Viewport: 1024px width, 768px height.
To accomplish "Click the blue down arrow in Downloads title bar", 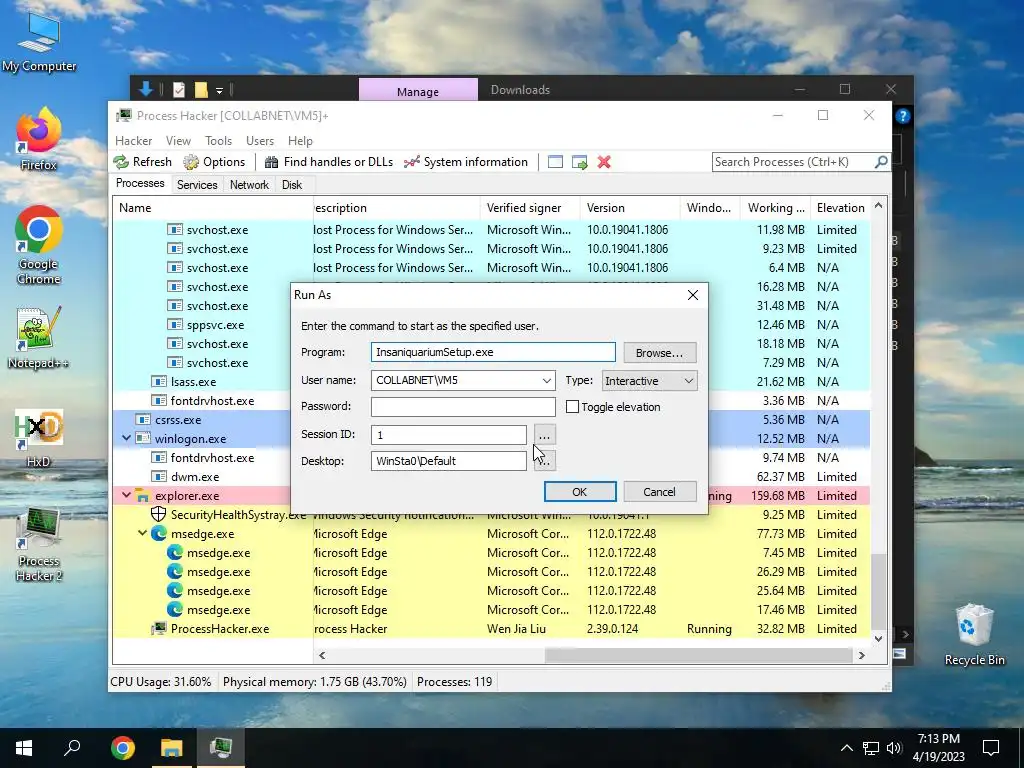I will (x=146, y=89).
